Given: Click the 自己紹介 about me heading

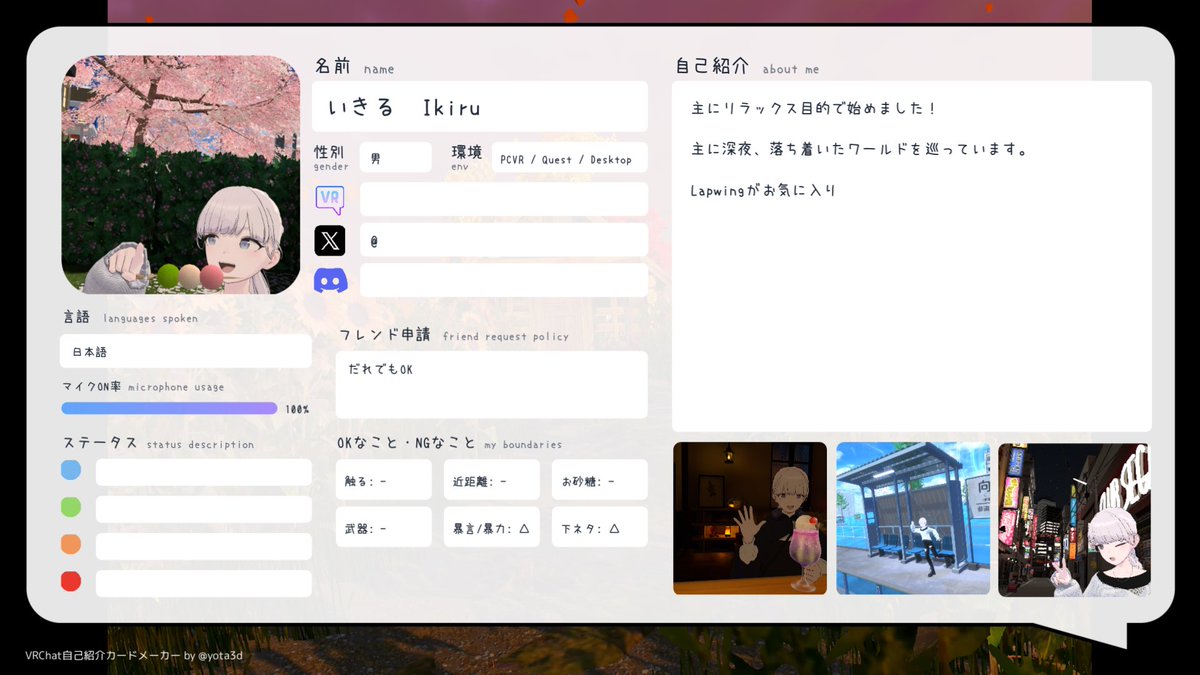Looking at the screenshot, I should 747,67.
